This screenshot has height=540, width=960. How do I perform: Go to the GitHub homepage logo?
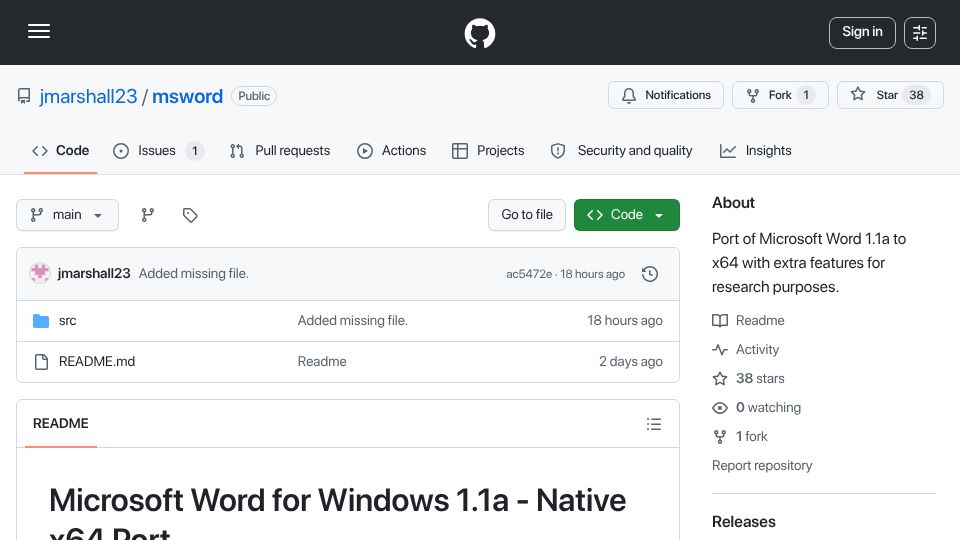480,33
